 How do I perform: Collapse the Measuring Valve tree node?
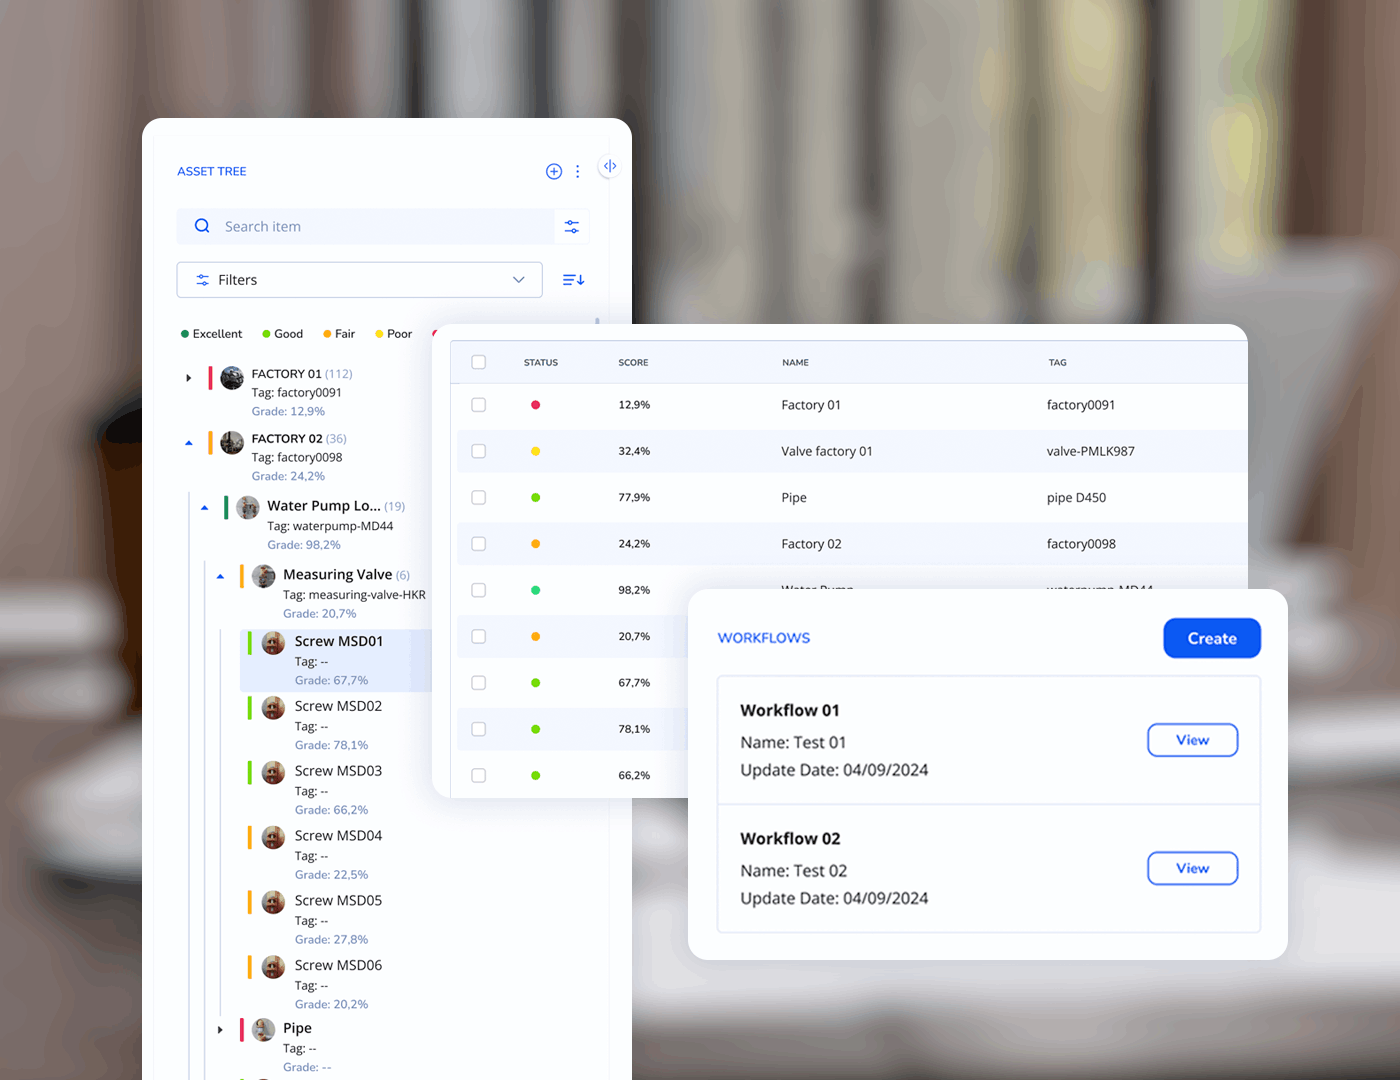tap(220, 576)
